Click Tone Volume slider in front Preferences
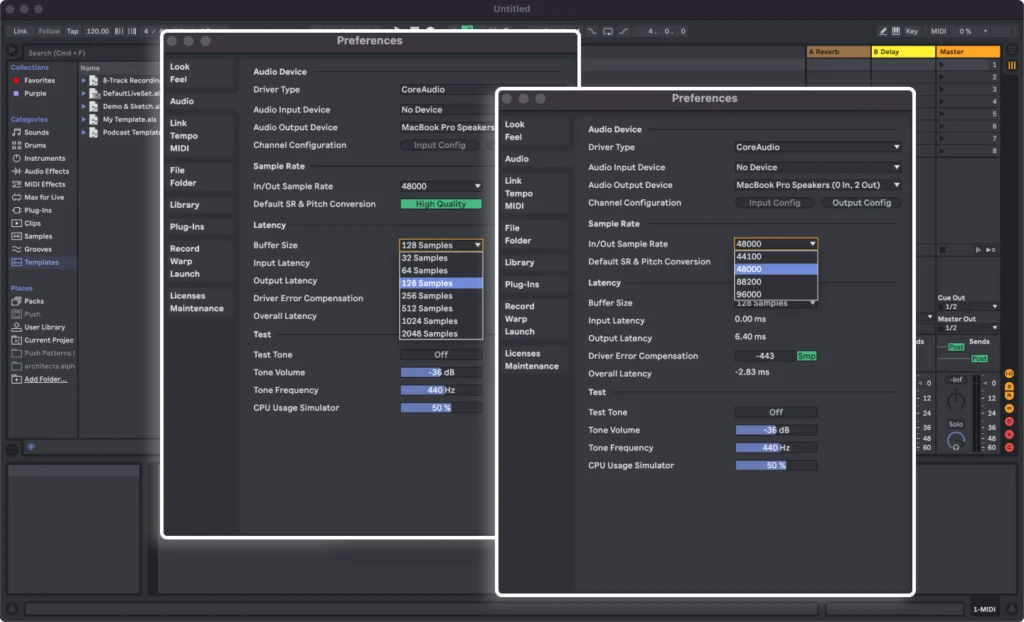Screen dimensions: 1024x622 click(x=776, y=430)
